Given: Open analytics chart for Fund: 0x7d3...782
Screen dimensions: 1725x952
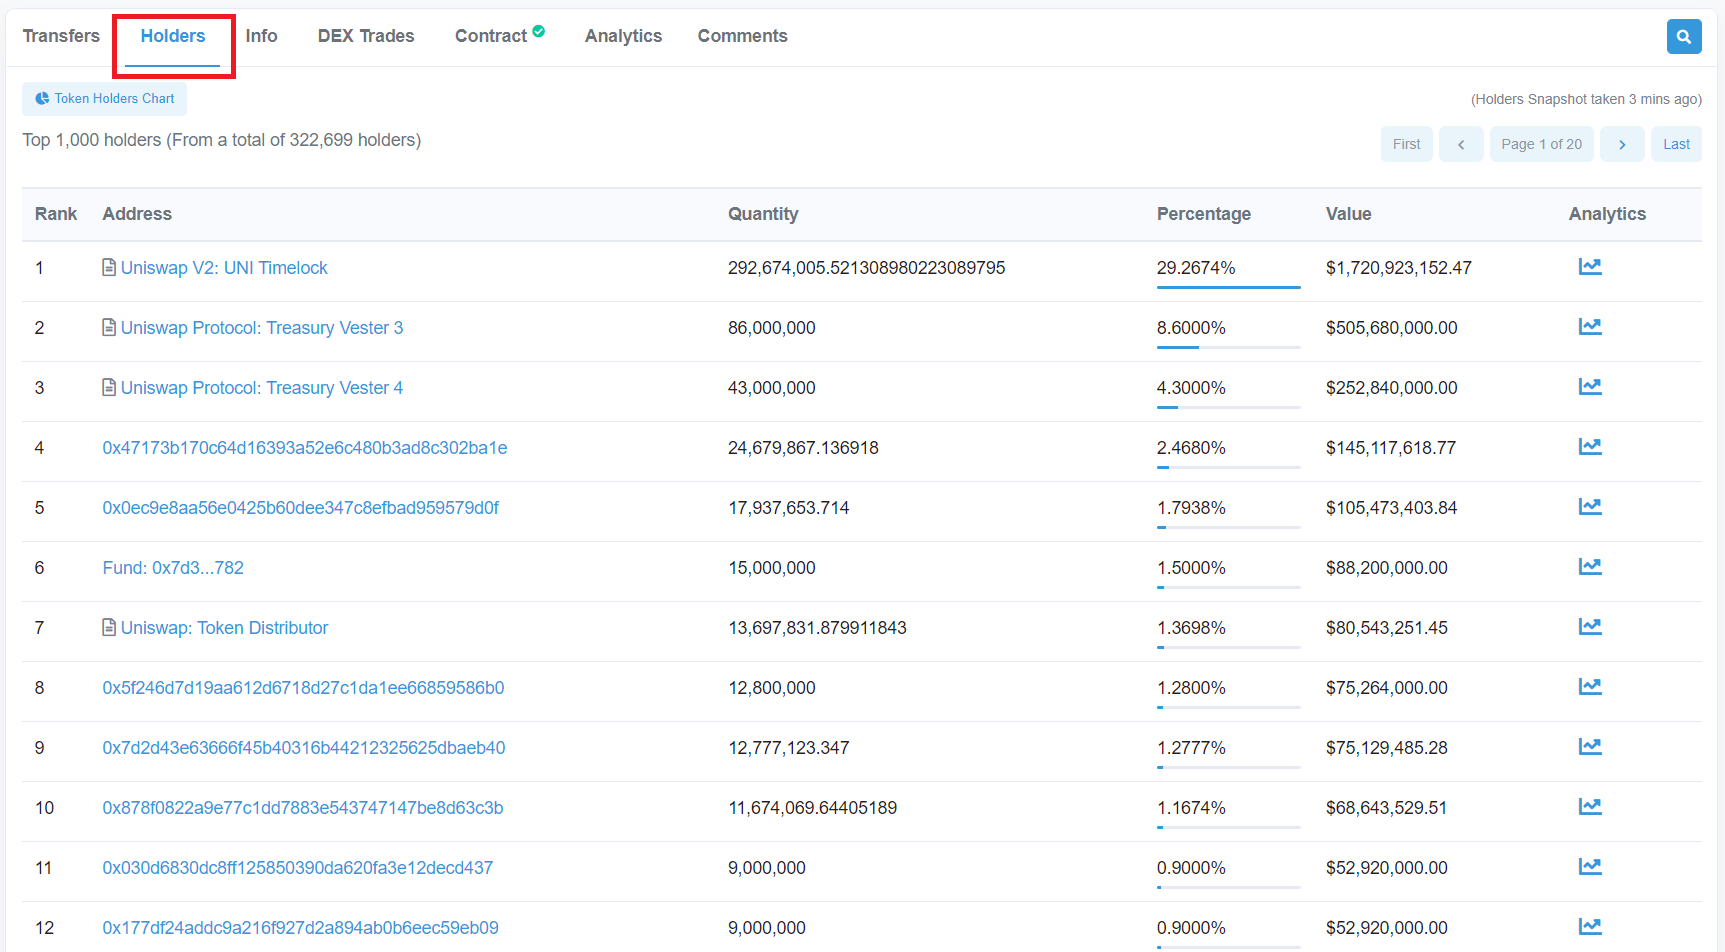Looking at the screenshot, I should pyautogui.click(x=1590, y=567).
